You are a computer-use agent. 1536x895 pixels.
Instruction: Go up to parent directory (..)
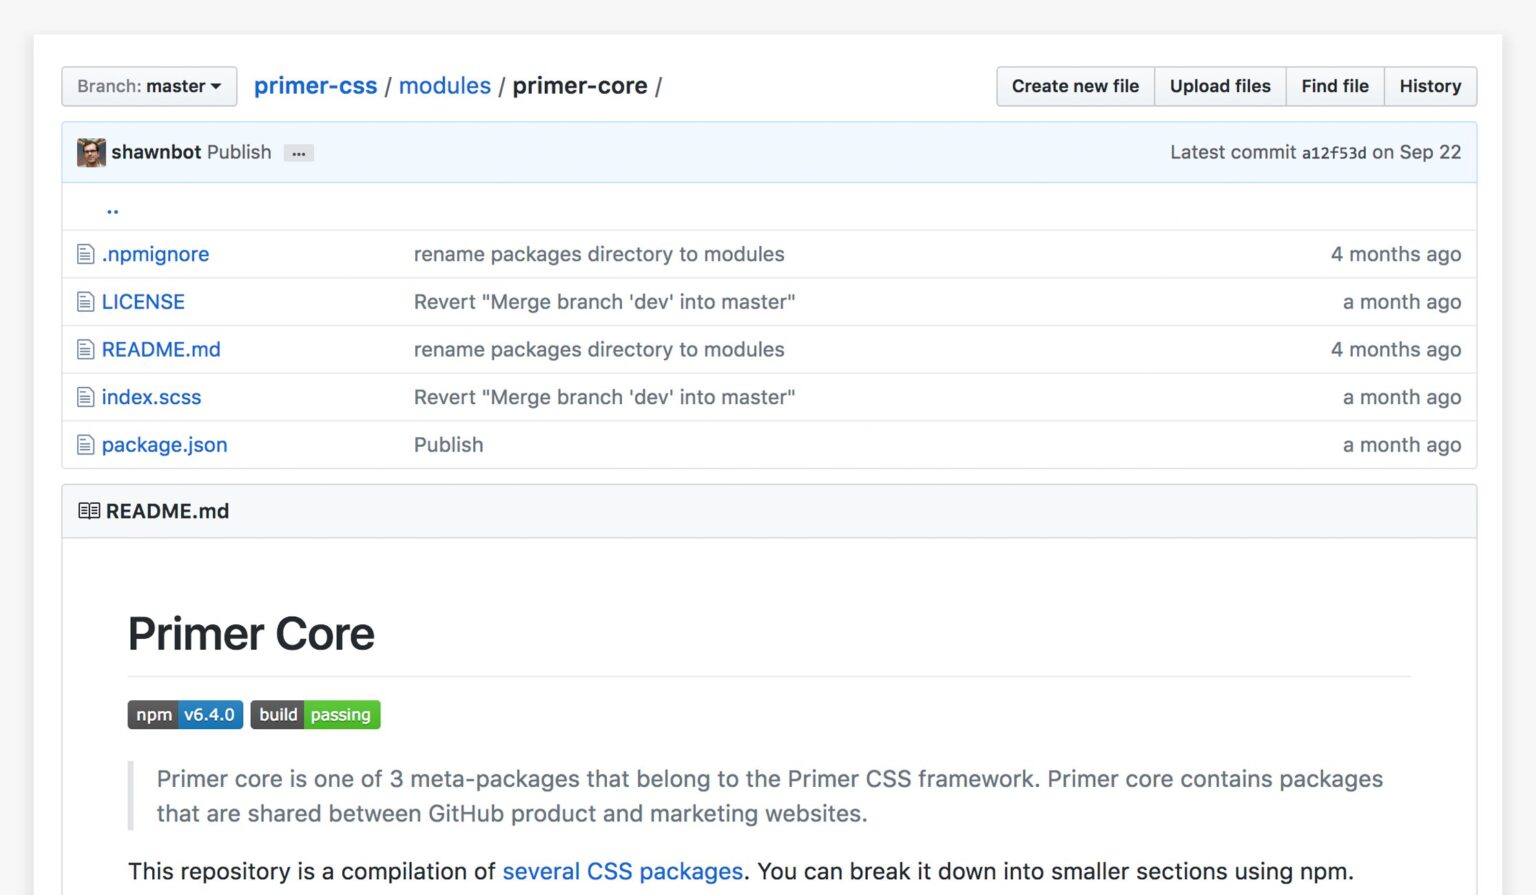(x=112, y=208)
